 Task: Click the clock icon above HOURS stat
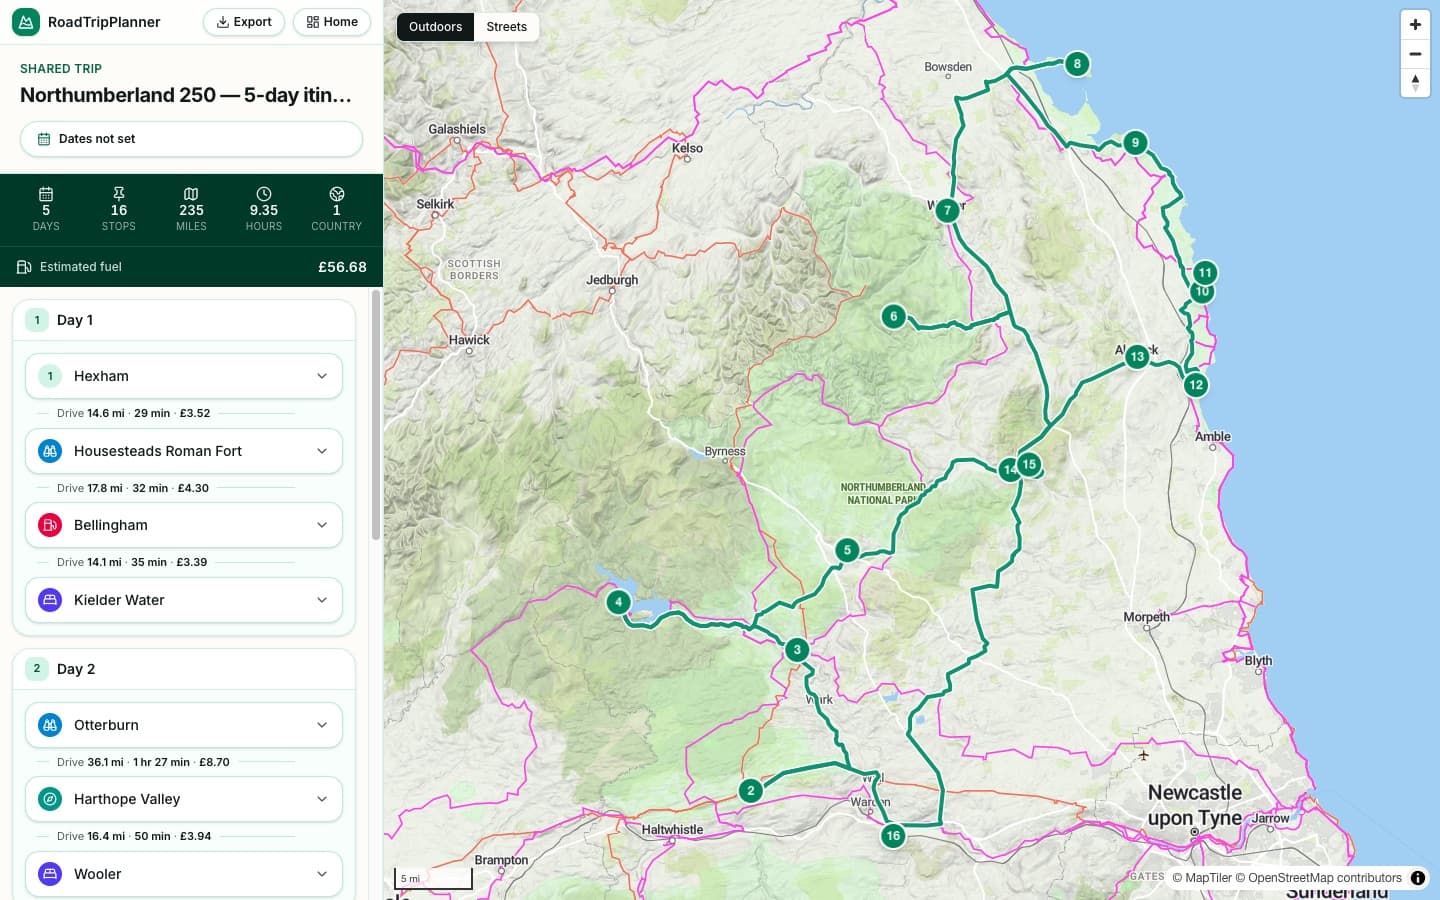click(x=264, y=194)
